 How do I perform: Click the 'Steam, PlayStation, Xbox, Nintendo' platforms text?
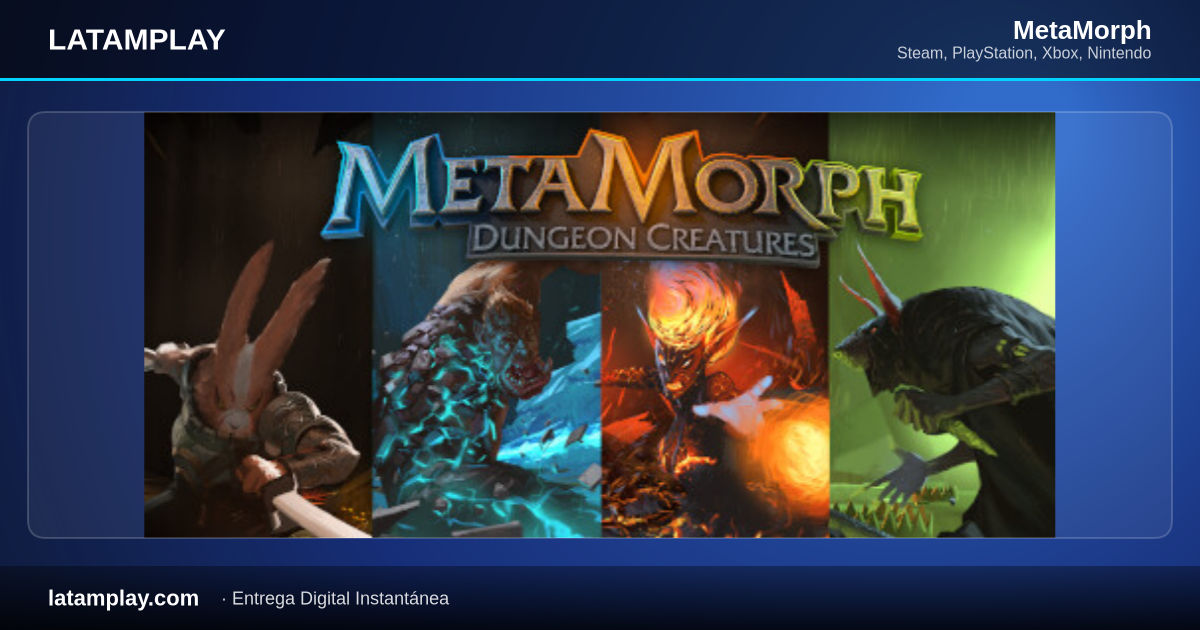click(1024, 53)
